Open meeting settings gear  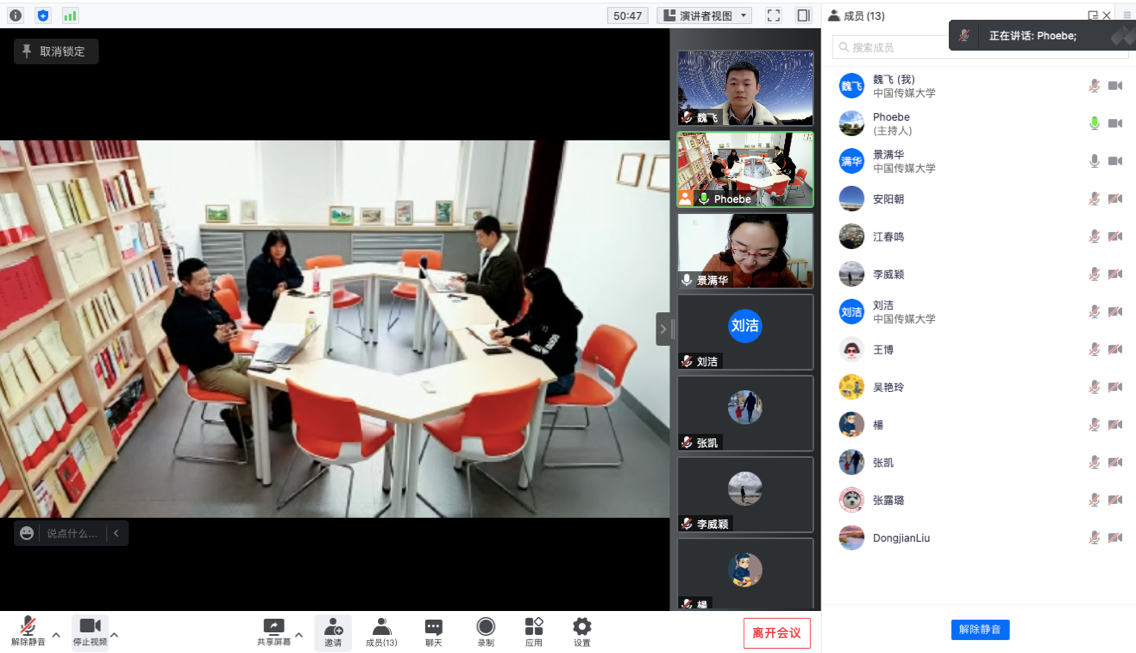pos(582,632)
